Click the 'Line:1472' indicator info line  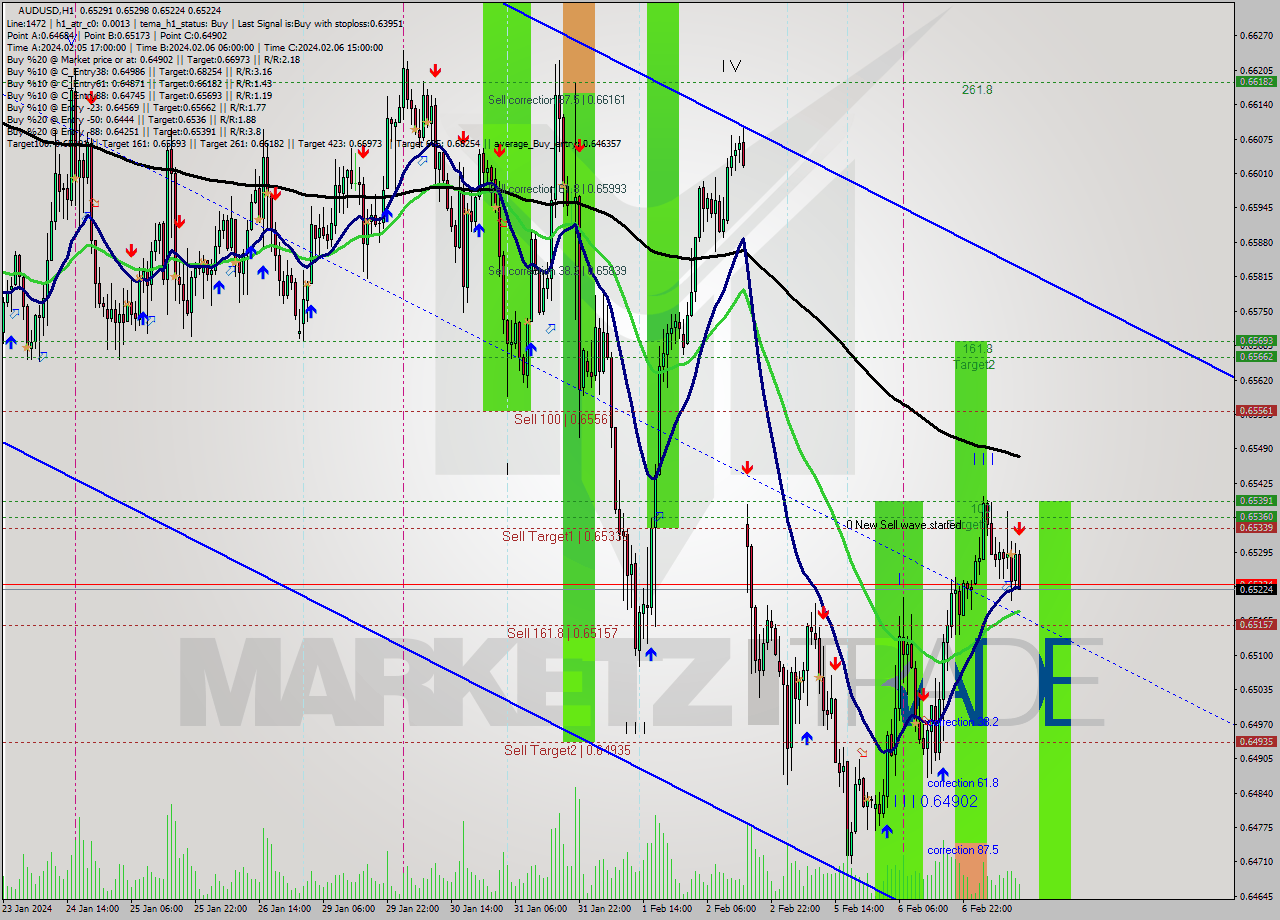[205, 23]
